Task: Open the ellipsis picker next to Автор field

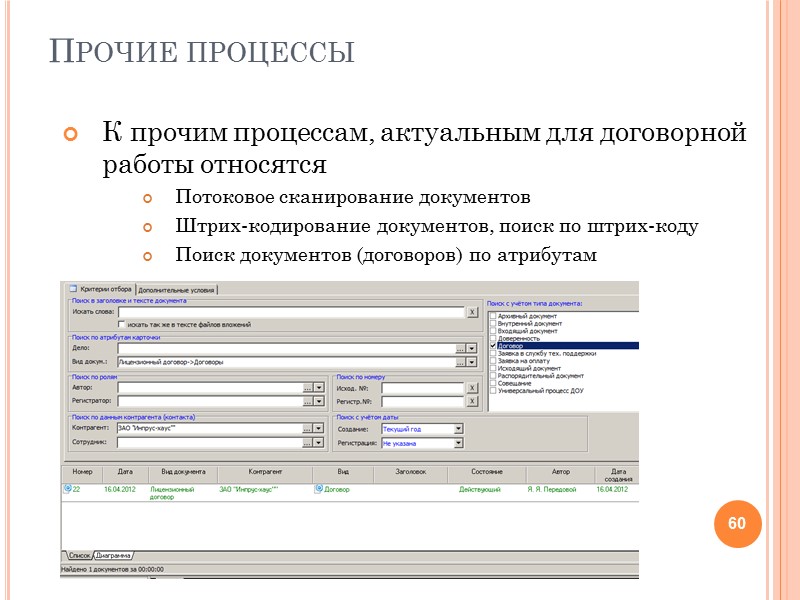Action: coord(305,388)
